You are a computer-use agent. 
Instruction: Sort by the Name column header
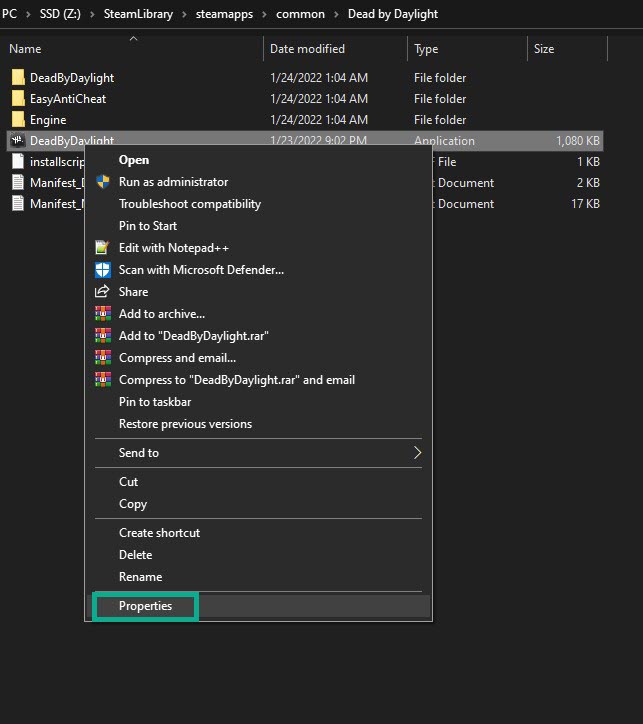25,48
